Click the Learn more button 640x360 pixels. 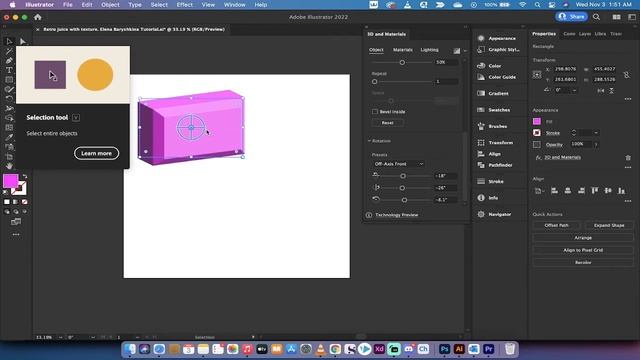(x=96, y=153)
